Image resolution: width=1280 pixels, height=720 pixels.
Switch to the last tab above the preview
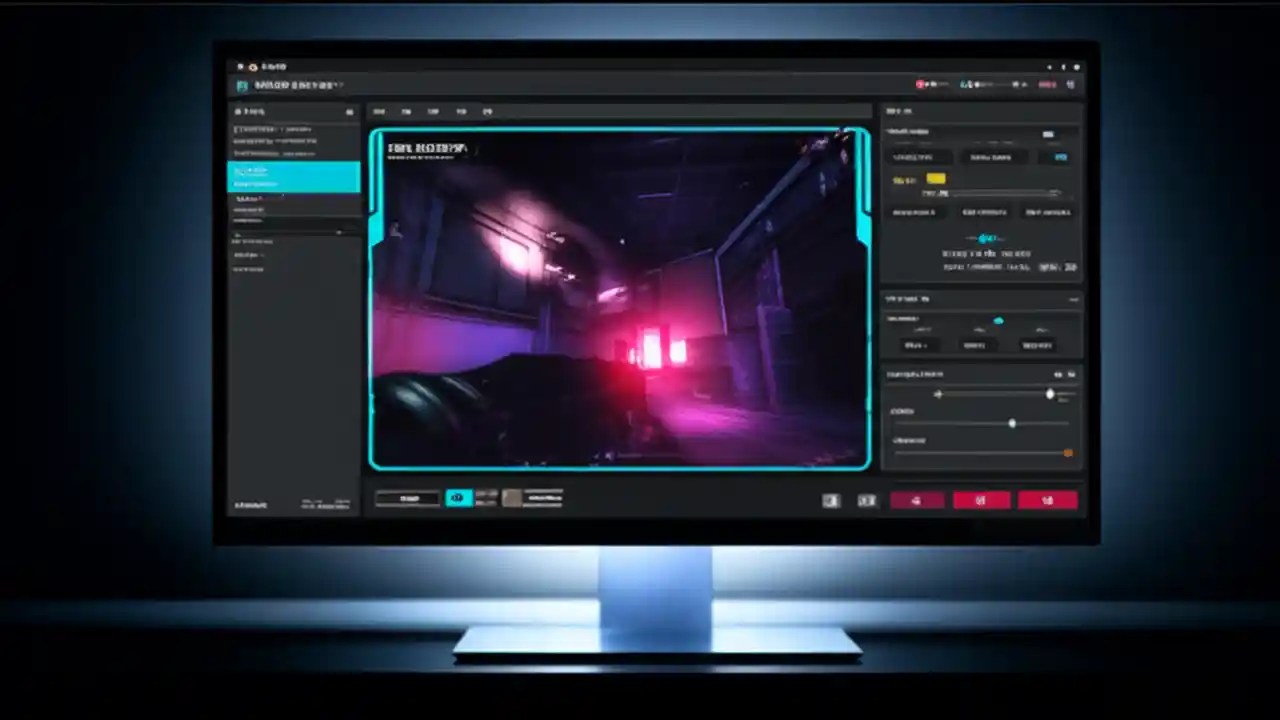pos(487,111)
